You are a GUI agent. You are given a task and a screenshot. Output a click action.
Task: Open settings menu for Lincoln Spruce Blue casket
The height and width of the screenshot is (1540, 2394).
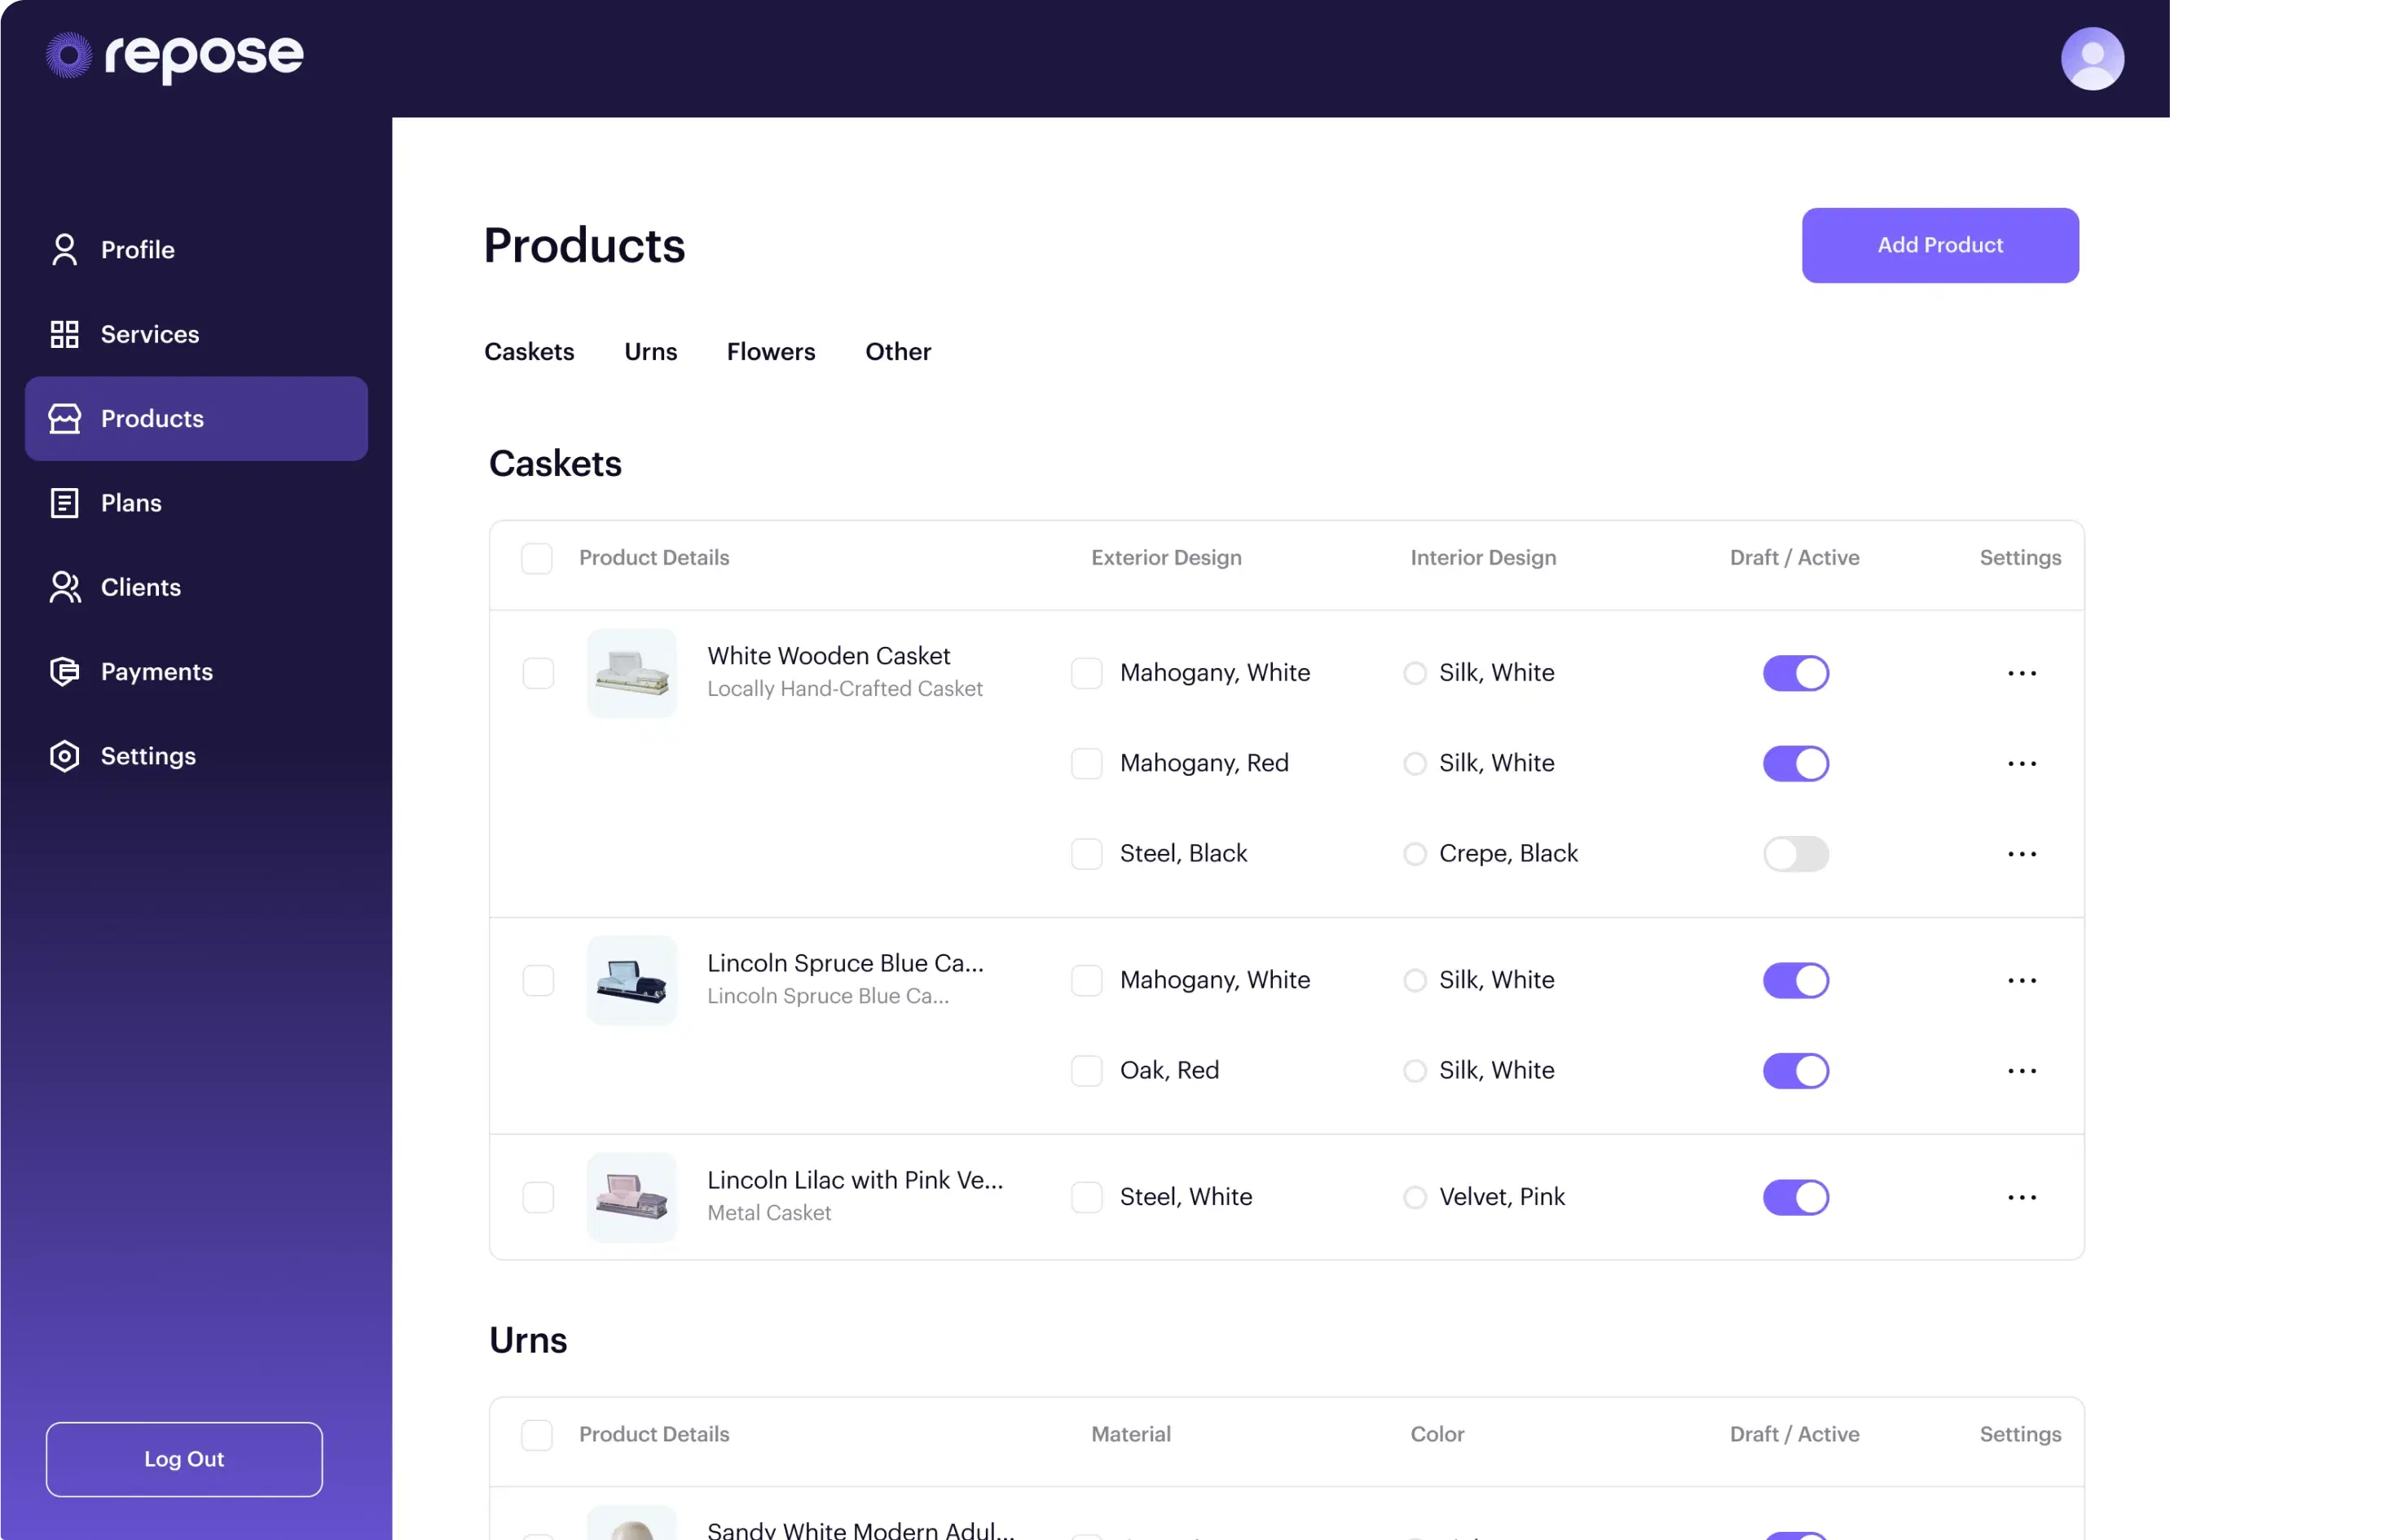click(2021, 979)
